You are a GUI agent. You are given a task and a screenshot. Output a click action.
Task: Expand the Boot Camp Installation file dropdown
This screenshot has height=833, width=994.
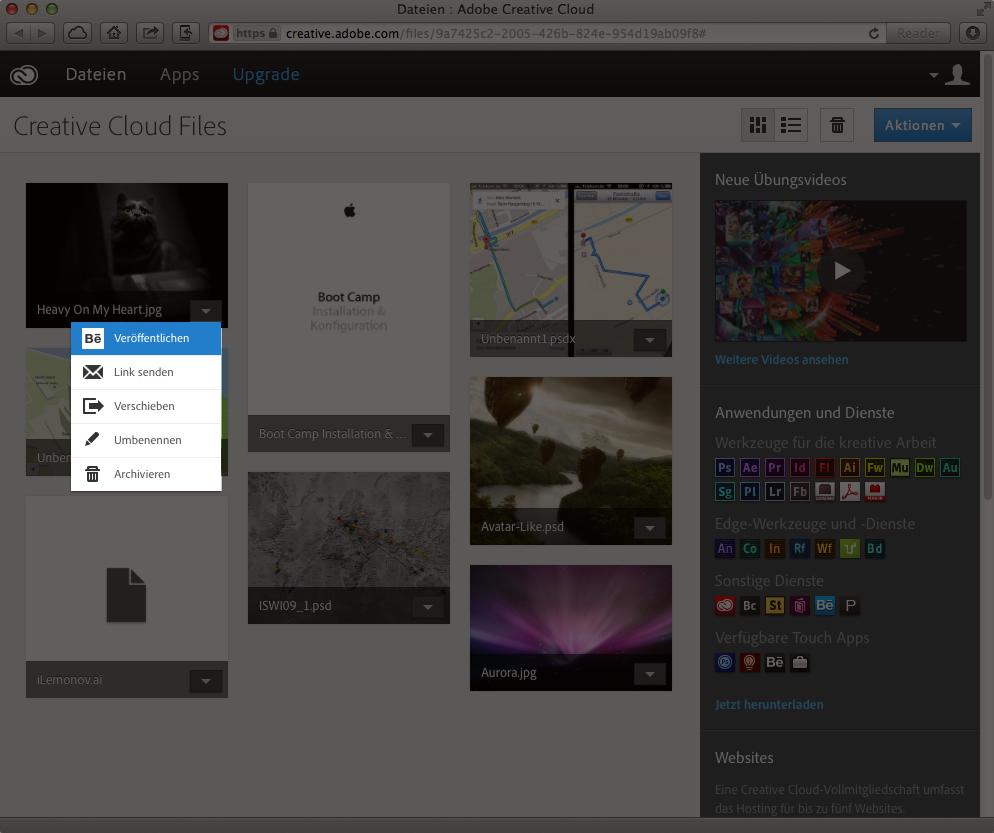click(x=428, y=435)
